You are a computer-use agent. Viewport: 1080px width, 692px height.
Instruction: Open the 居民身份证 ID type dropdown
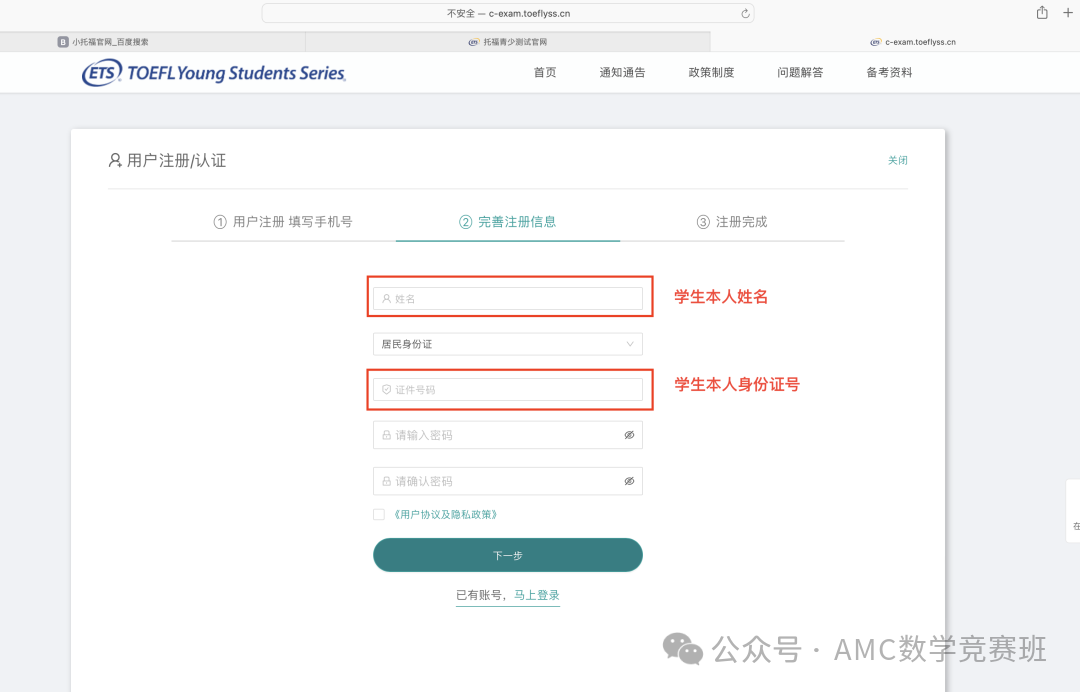click(508, 344)
